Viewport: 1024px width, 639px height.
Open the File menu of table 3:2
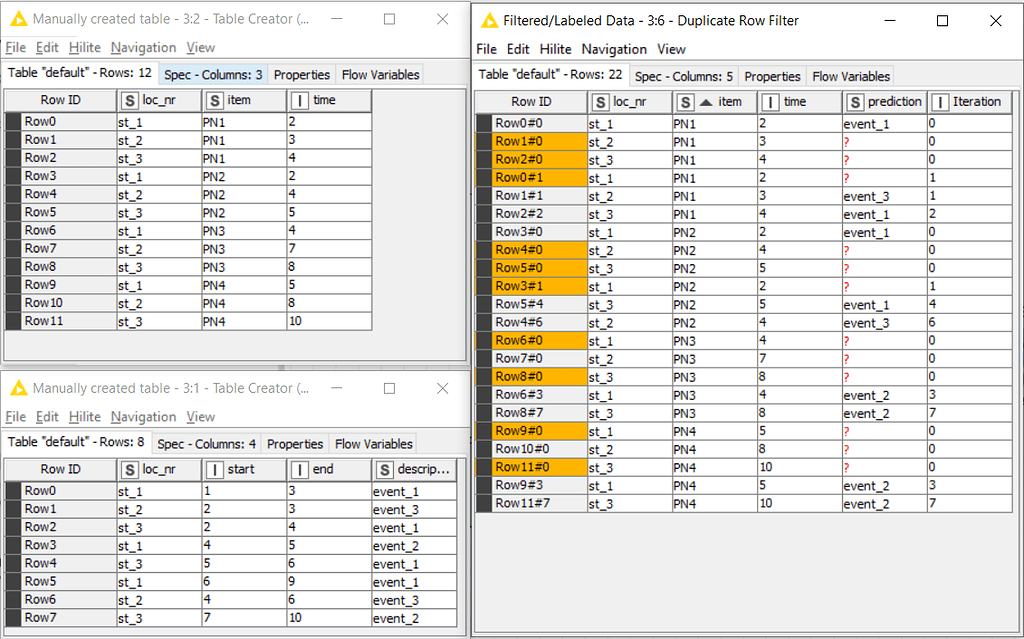[x=17, y=47]
